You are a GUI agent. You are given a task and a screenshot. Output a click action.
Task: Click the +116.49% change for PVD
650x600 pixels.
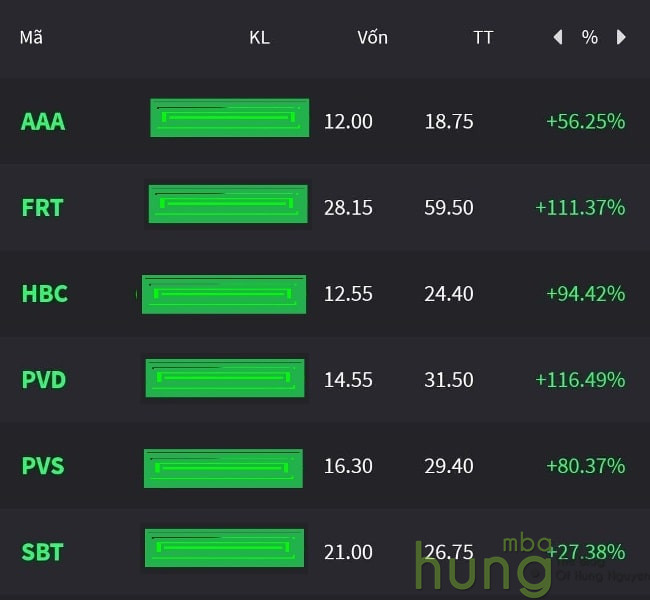pos(580,380)
